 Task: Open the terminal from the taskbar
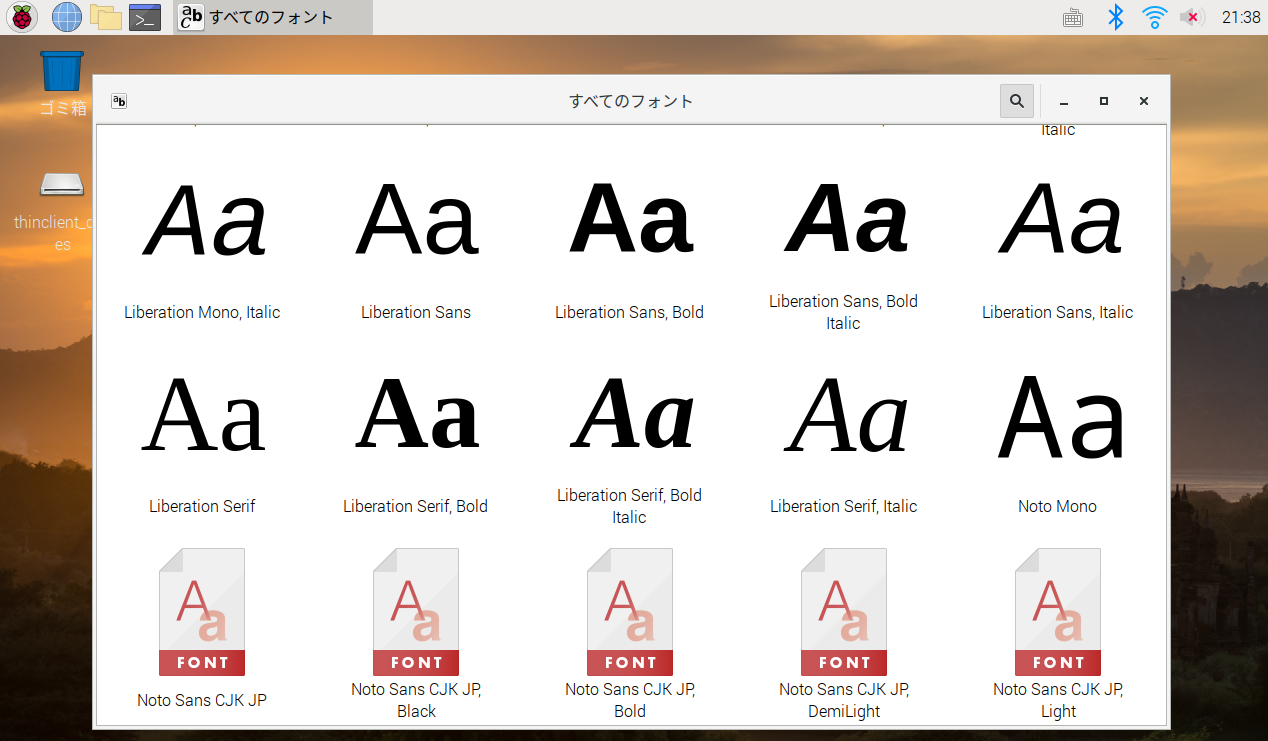coord(144,17)
